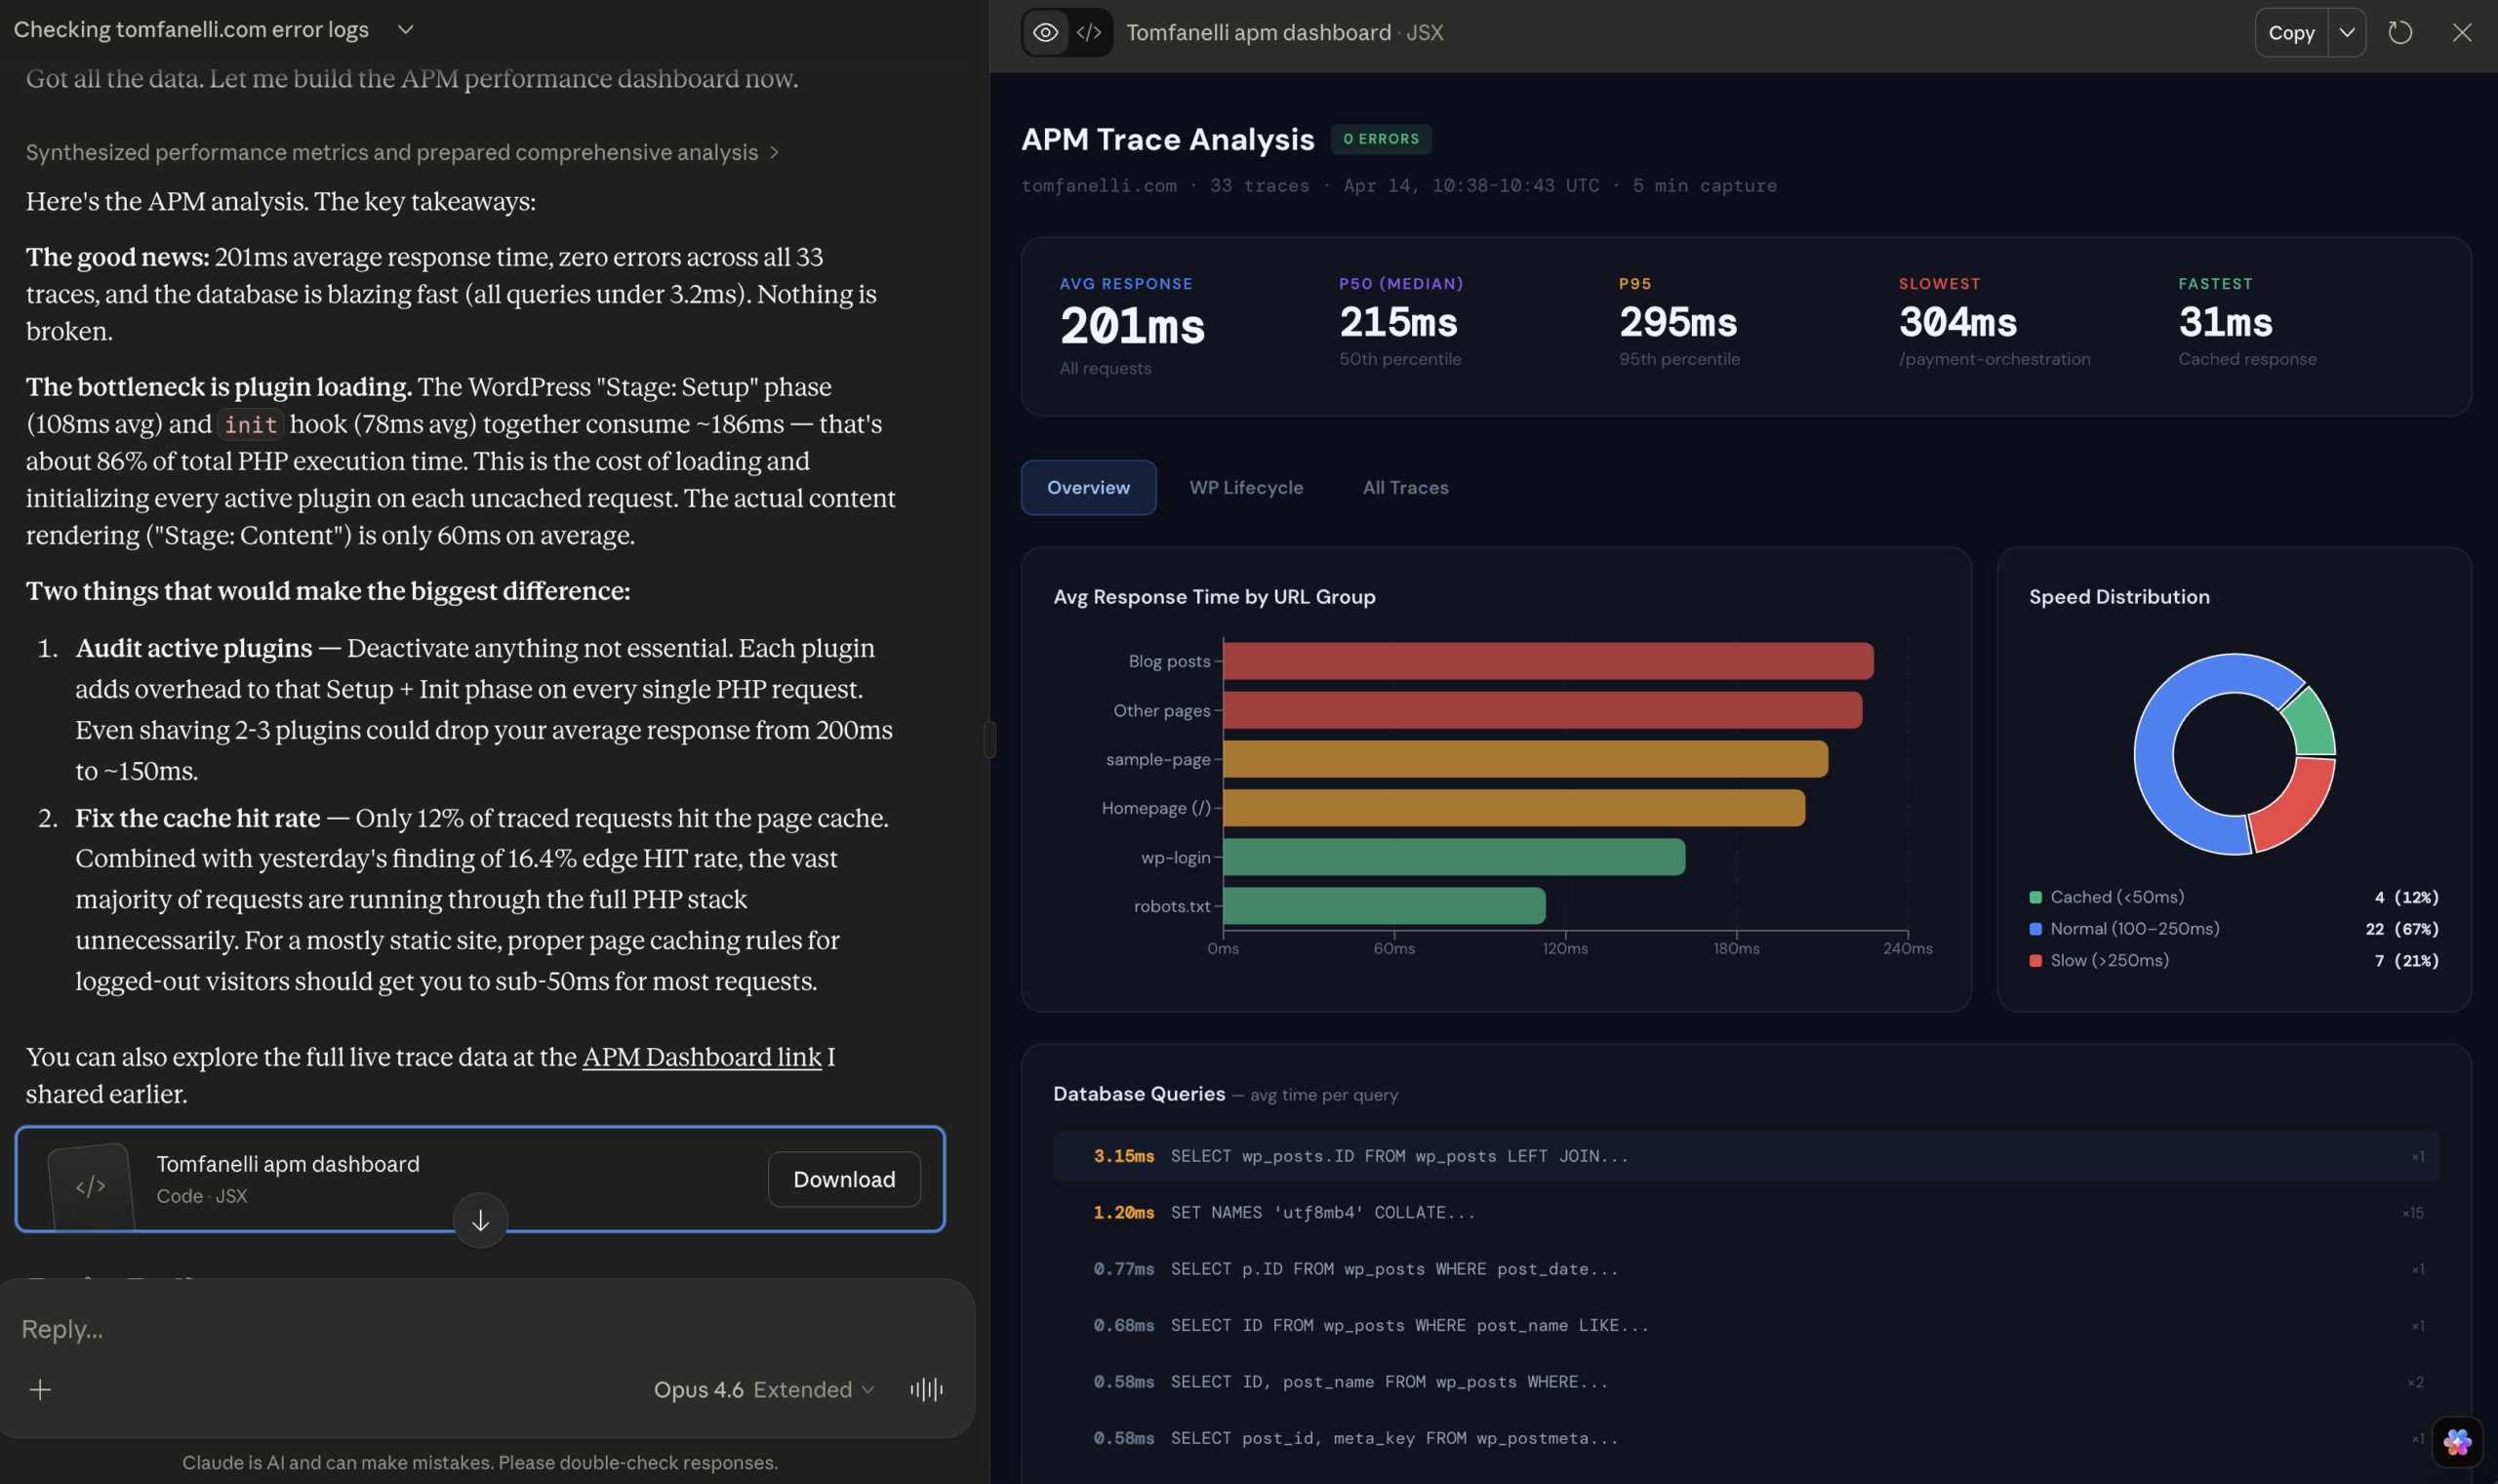This screenshot has width=2498, height=1484.
Task: Open the WP Lifecycle tab
Action: [x=1246, y=487]
